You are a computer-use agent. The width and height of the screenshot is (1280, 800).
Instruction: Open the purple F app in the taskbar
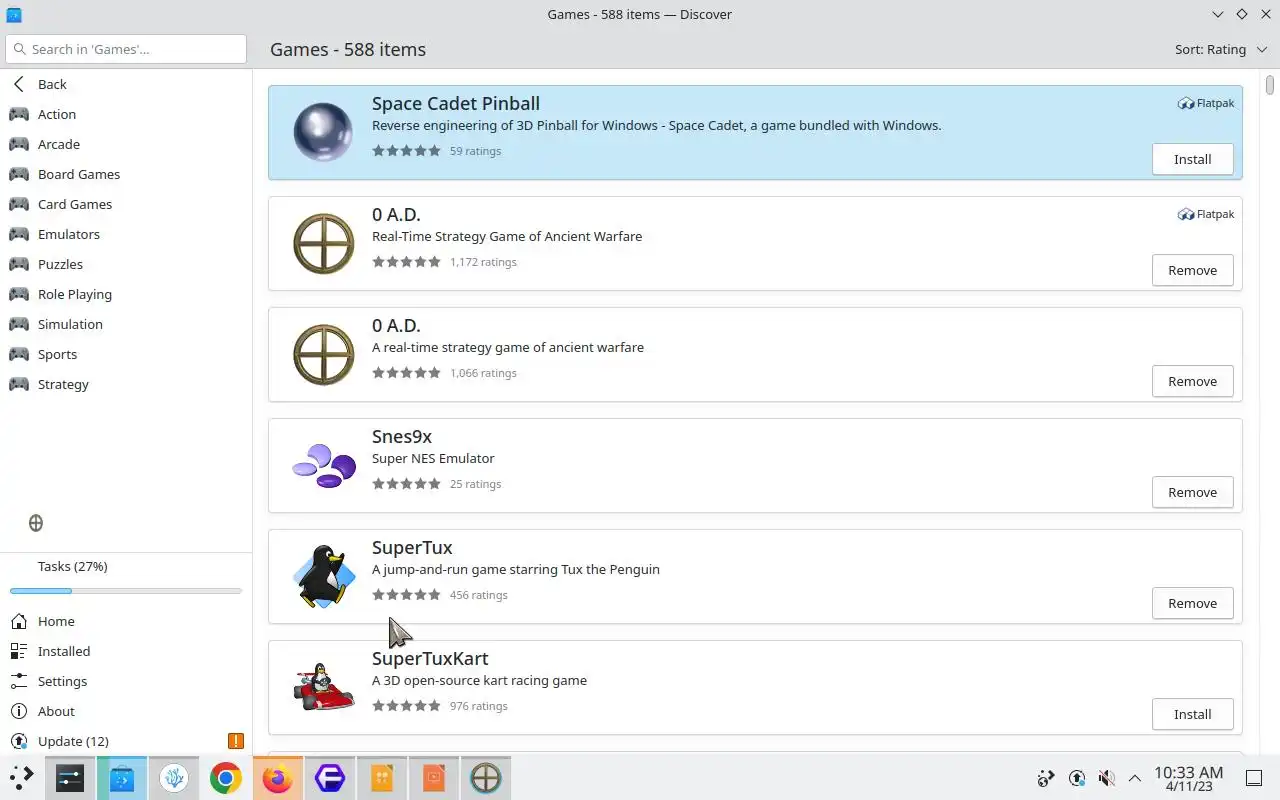(x=330, y=777)
